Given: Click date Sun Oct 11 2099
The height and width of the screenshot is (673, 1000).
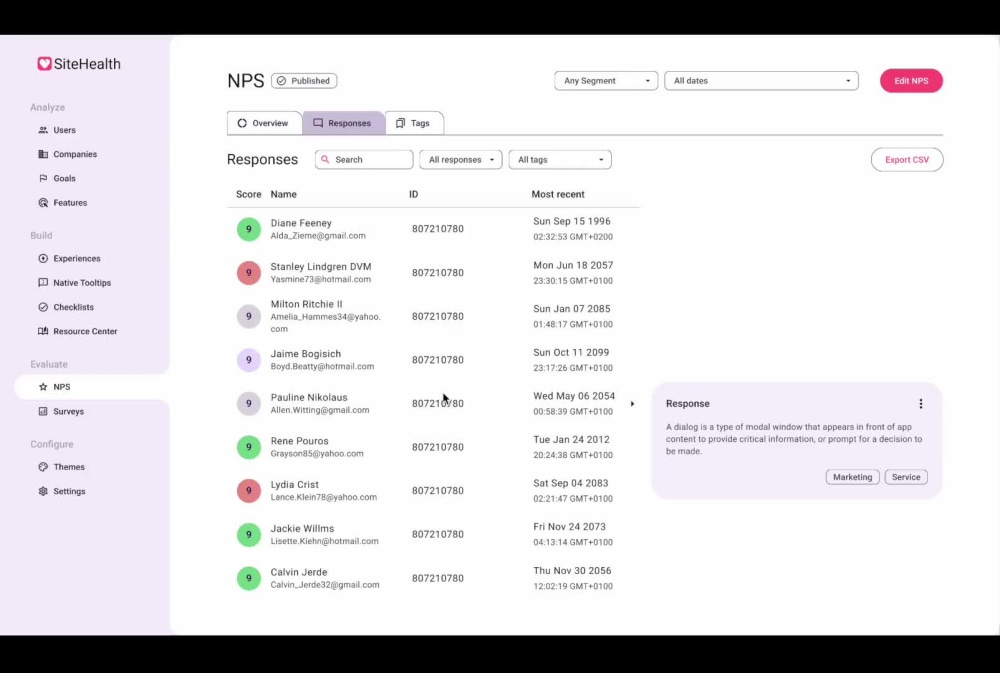Looking at the screenshot, I should [571, 352].
